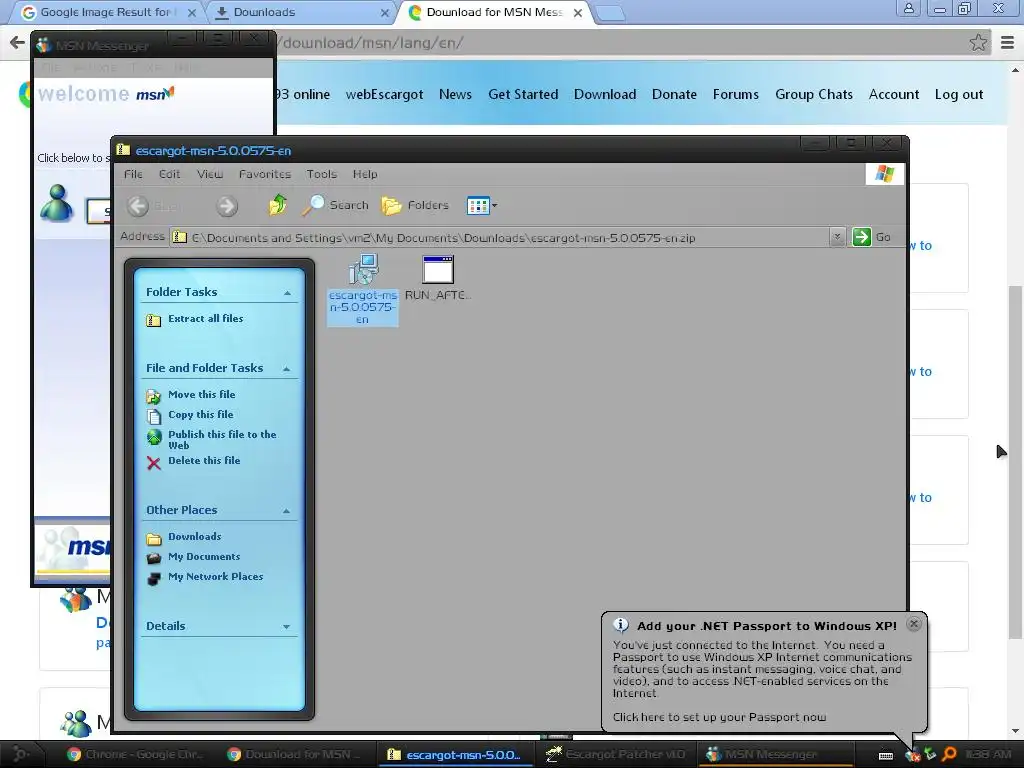Open a new browser tab
Screen dimensions: 1024x768
tap(610, 13)
